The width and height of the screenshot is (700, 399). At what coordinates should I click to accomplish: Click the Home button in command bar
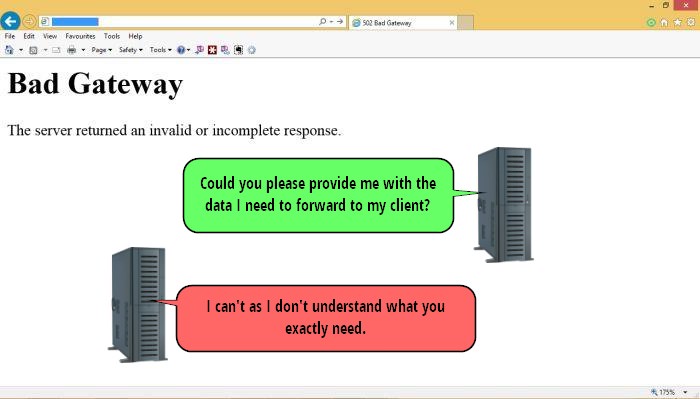click(x=9, y=50)
